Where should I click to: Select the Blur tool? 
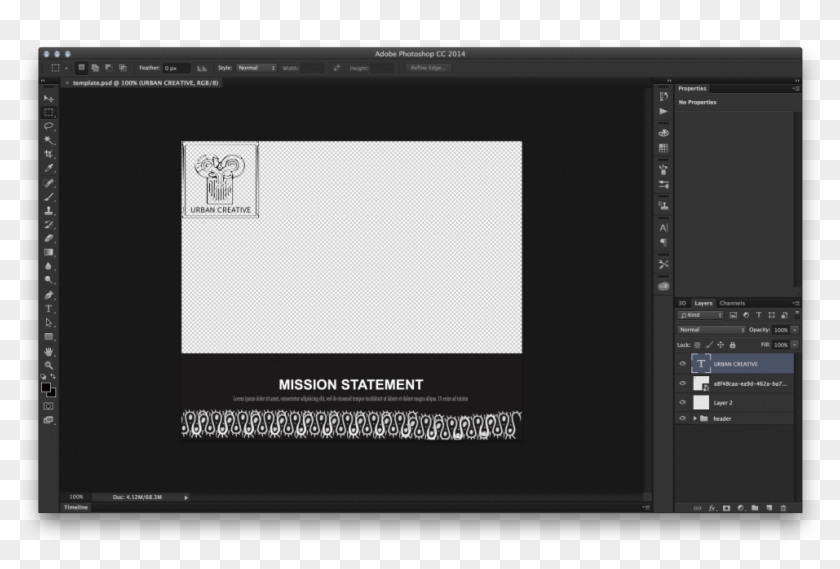pyautogui.click(x=49, y=266)
